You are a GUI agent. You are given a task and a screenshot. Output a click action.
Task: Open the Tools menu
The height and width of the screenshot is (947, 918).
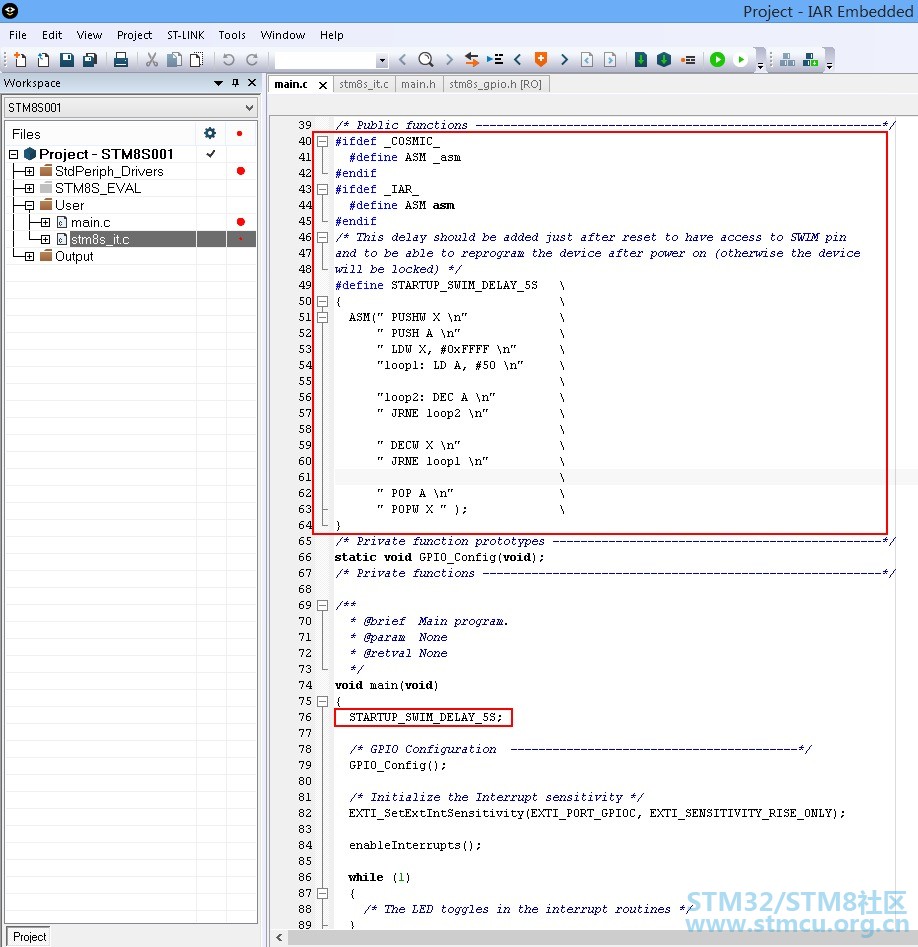coord(232,35)
